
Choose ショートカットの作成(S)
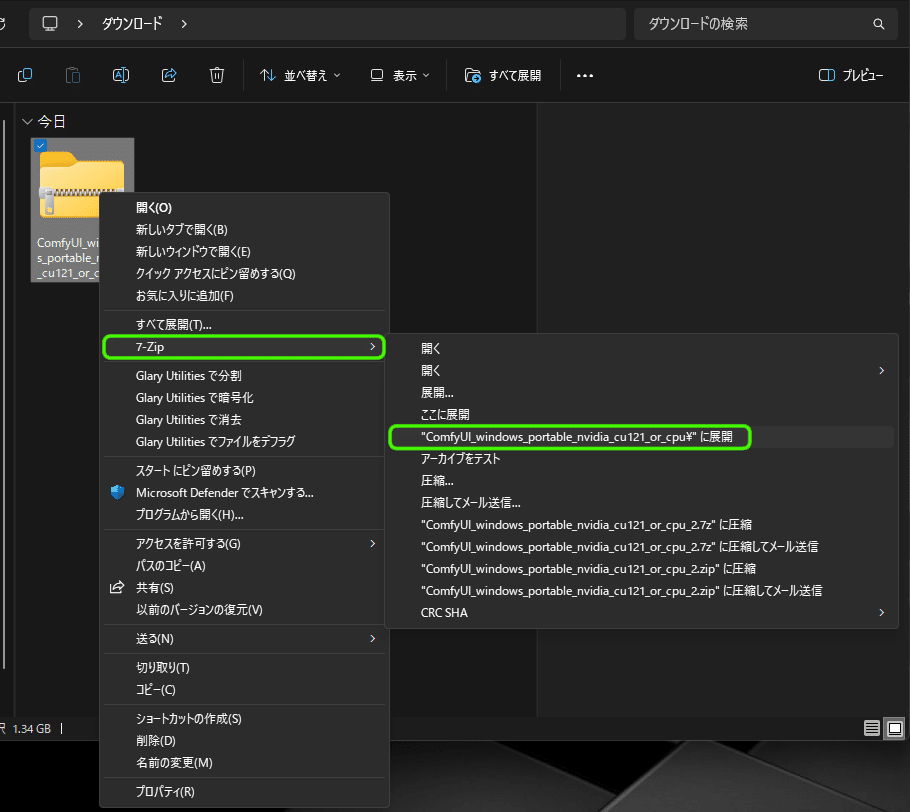(244, 719)
